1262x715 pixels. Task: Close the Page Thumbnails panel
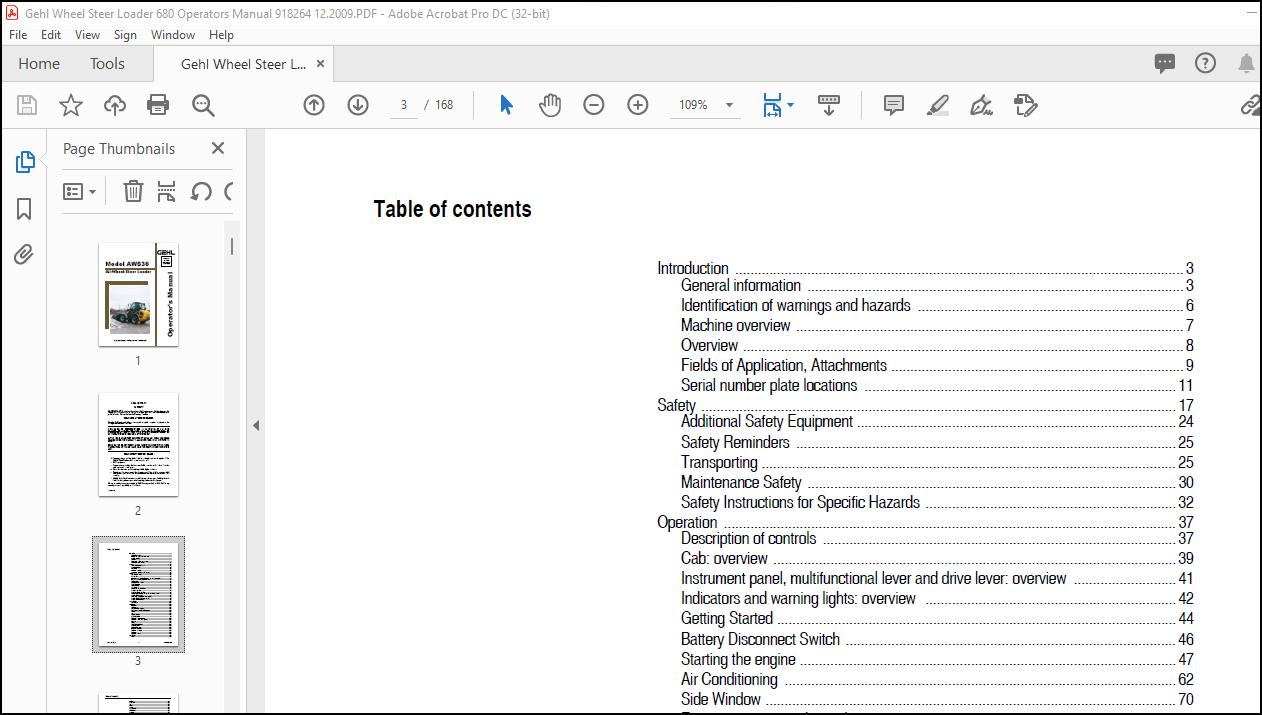(x=218, y=148)
